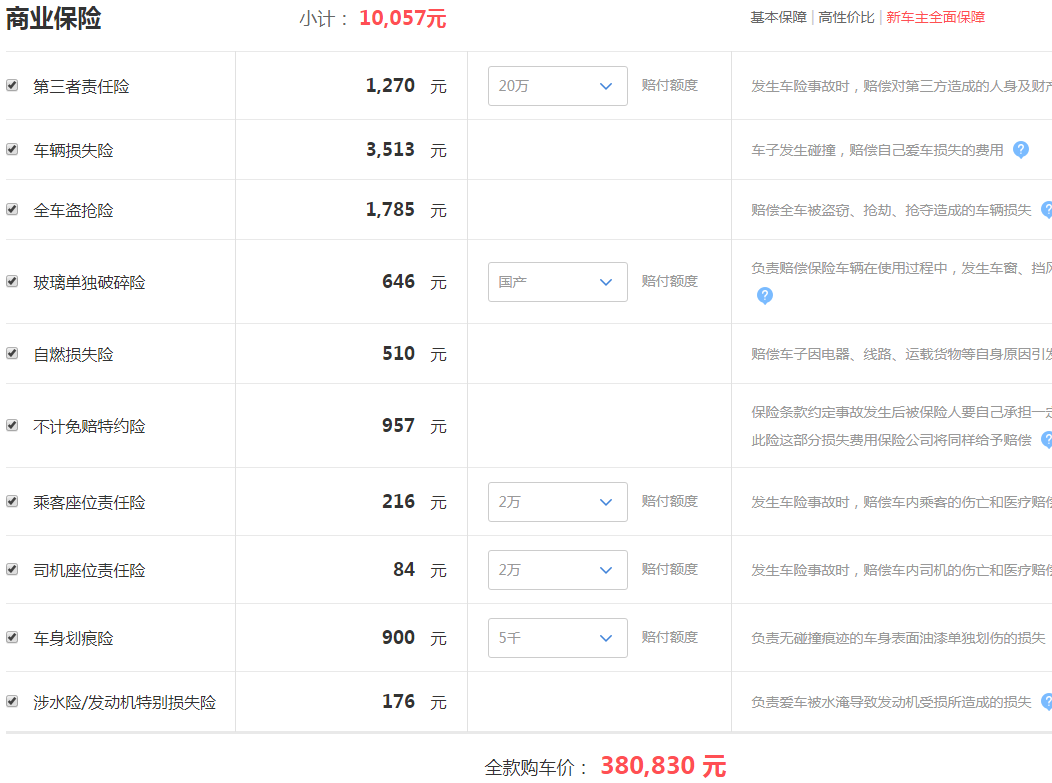Open help icon for 涉水险 description
Viewport: 1052px width, 783px height.
[1047, 702]
